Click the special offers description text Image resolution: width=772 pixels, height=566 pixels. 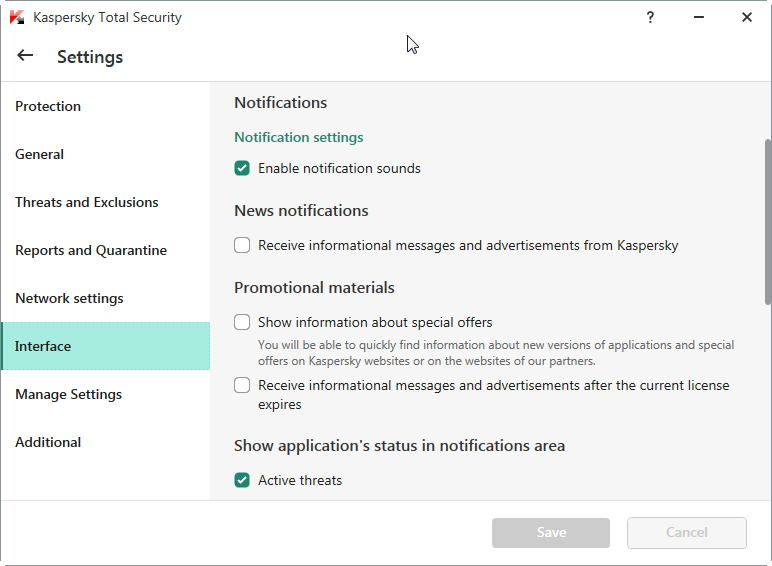496,353
